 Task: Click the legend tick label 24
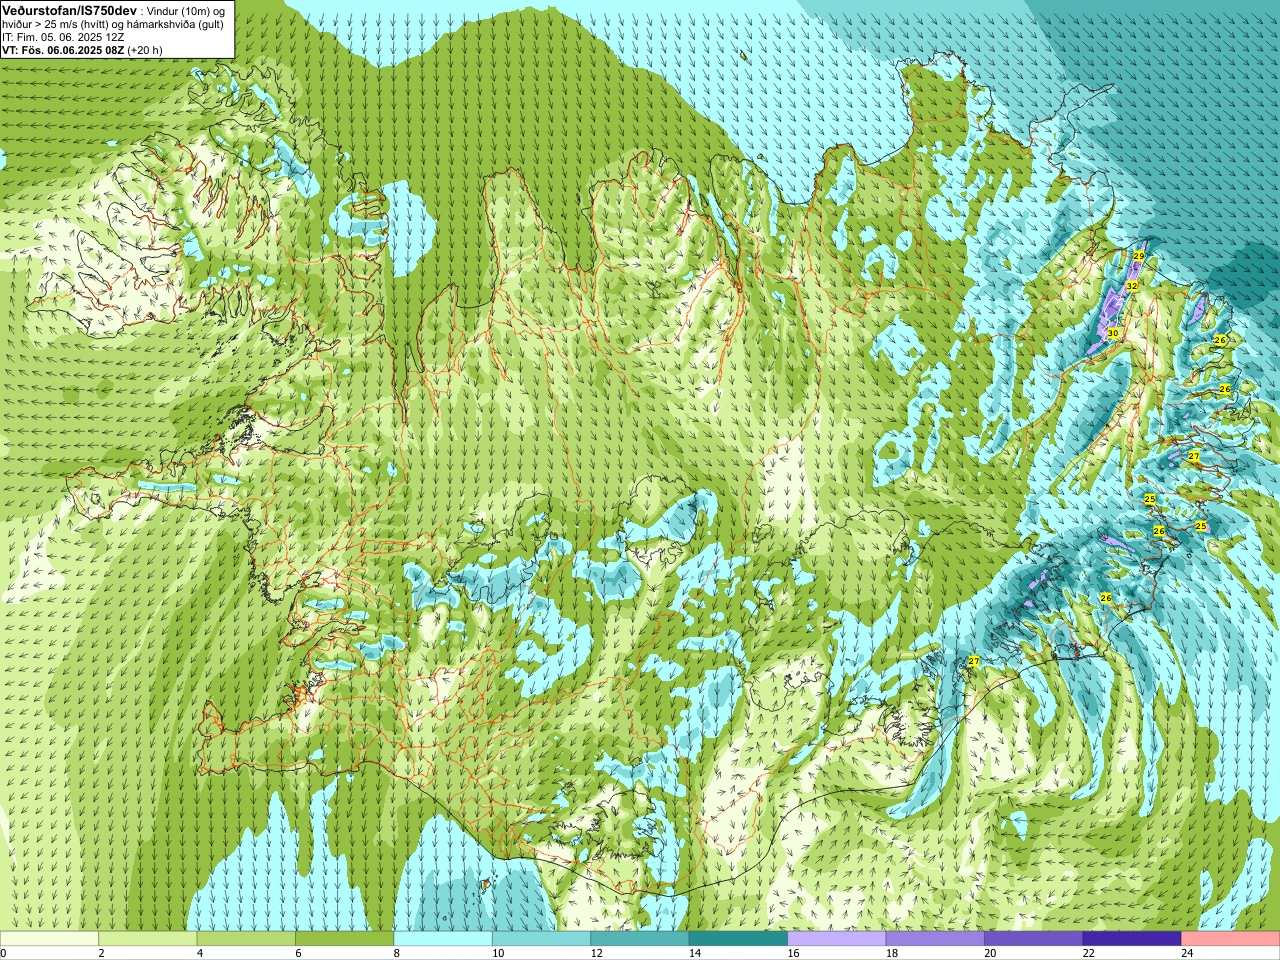1187,953
